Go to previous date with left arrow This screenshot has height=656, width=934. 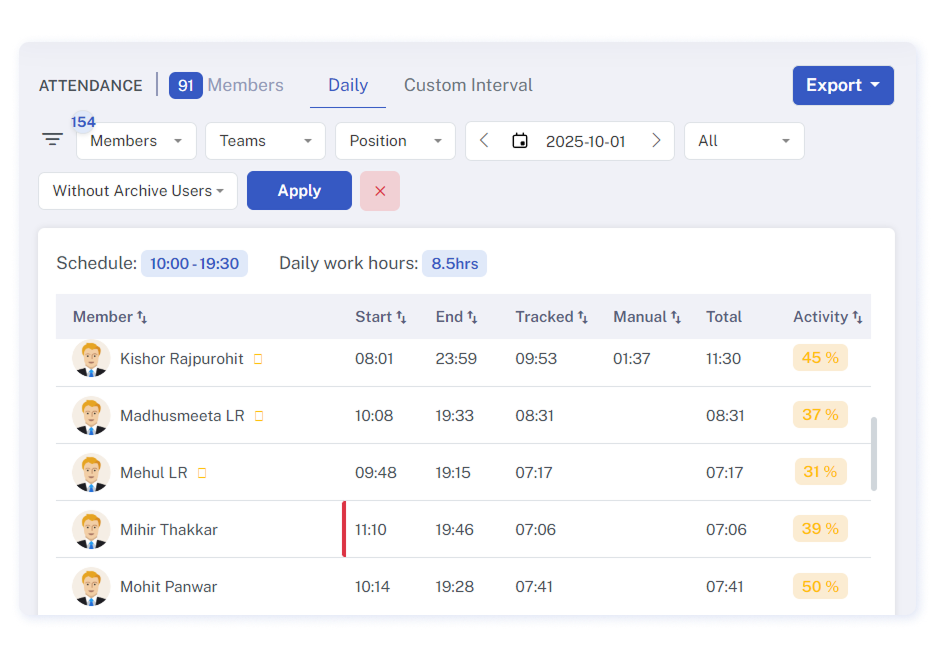pos(485,141)
